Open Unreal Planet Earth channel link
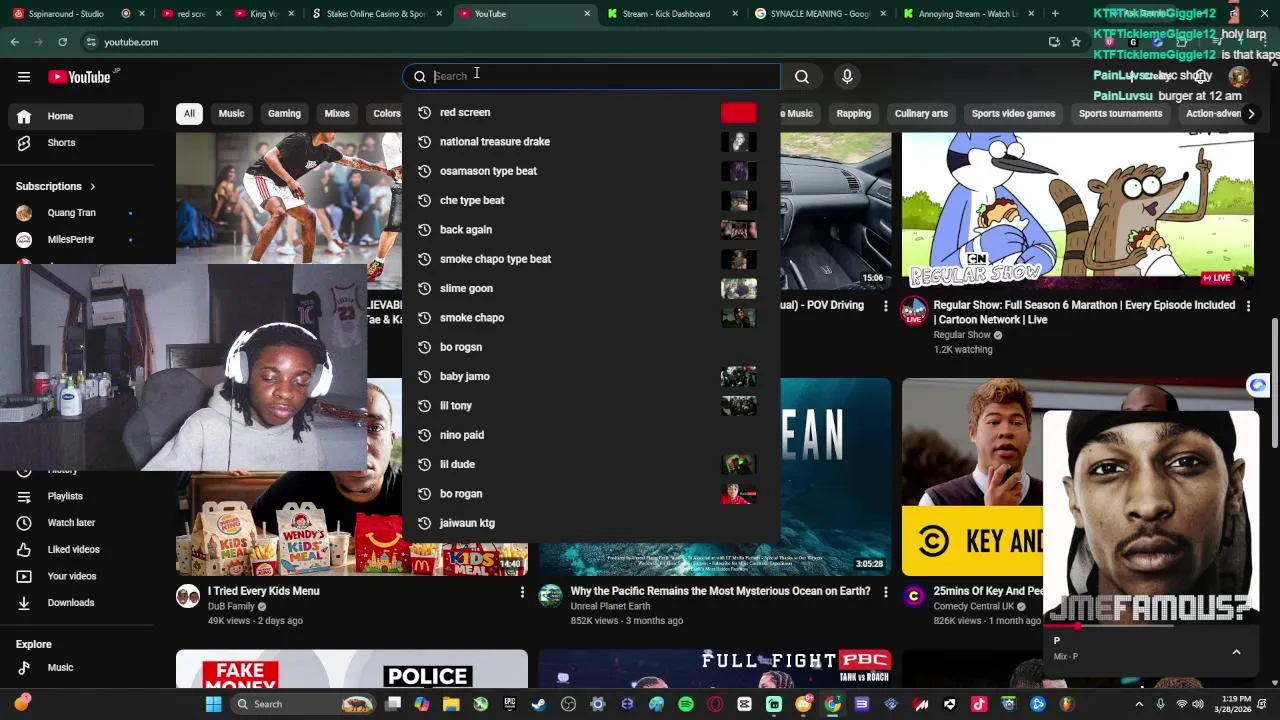Viewport: 1280px width, 720px height. [610, 606]
